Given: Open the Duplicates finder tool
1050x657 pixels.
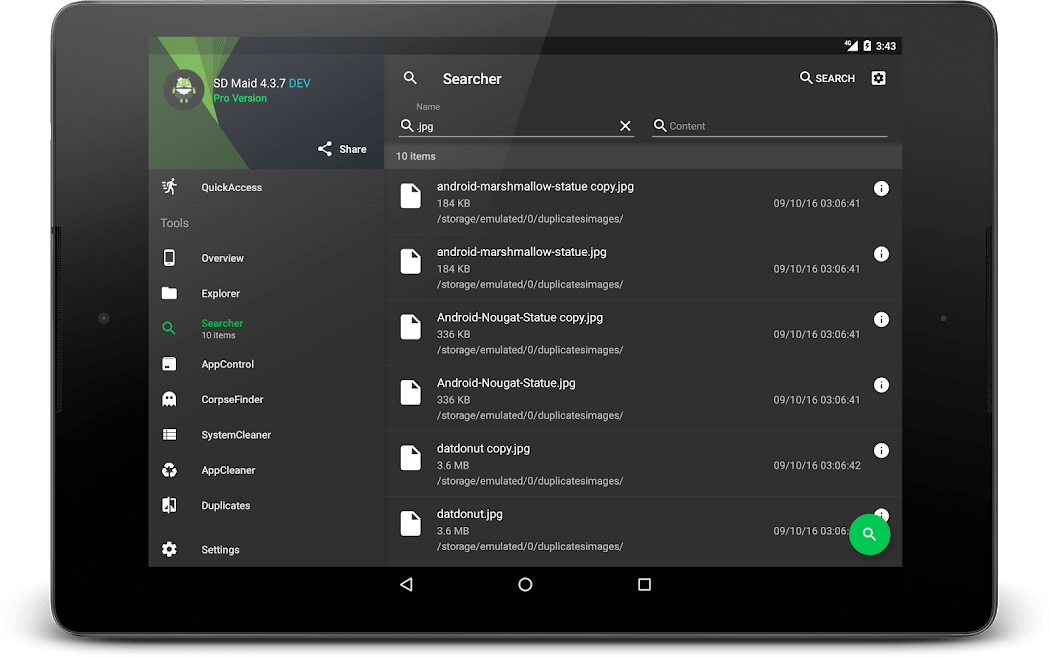Looking at the screenshot, I should tap(225, 505).
